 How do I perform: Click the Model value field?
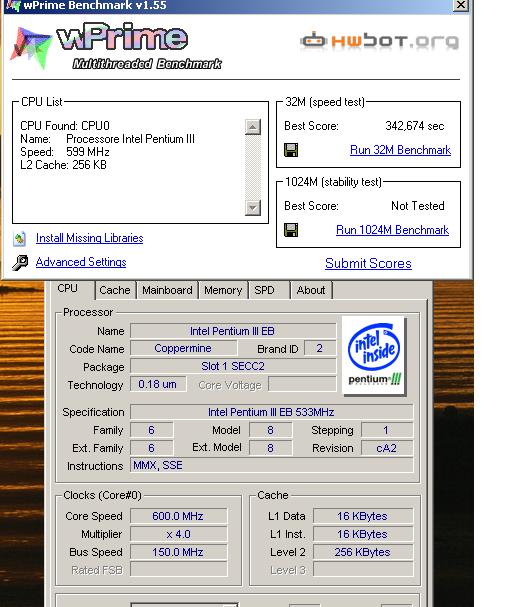click(x=270, y=430)
